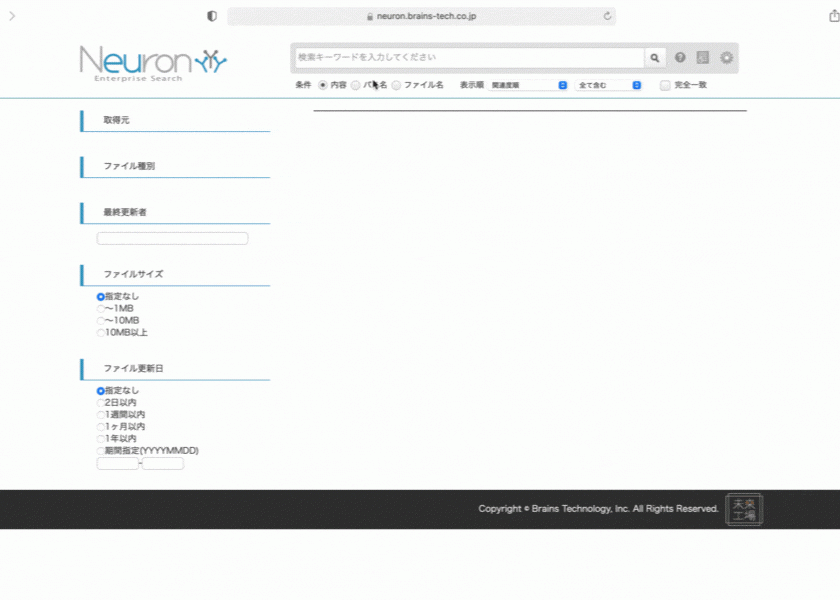This screenshot has width=840, height=600.
Task: Click the start date period field
Action: tap(117, 464)
